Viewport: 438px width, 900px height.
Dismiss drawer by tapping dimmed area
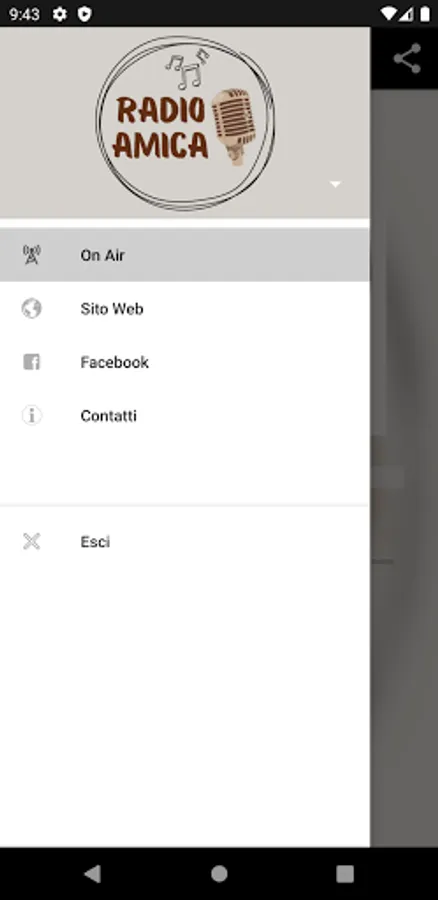pos(404,459)
